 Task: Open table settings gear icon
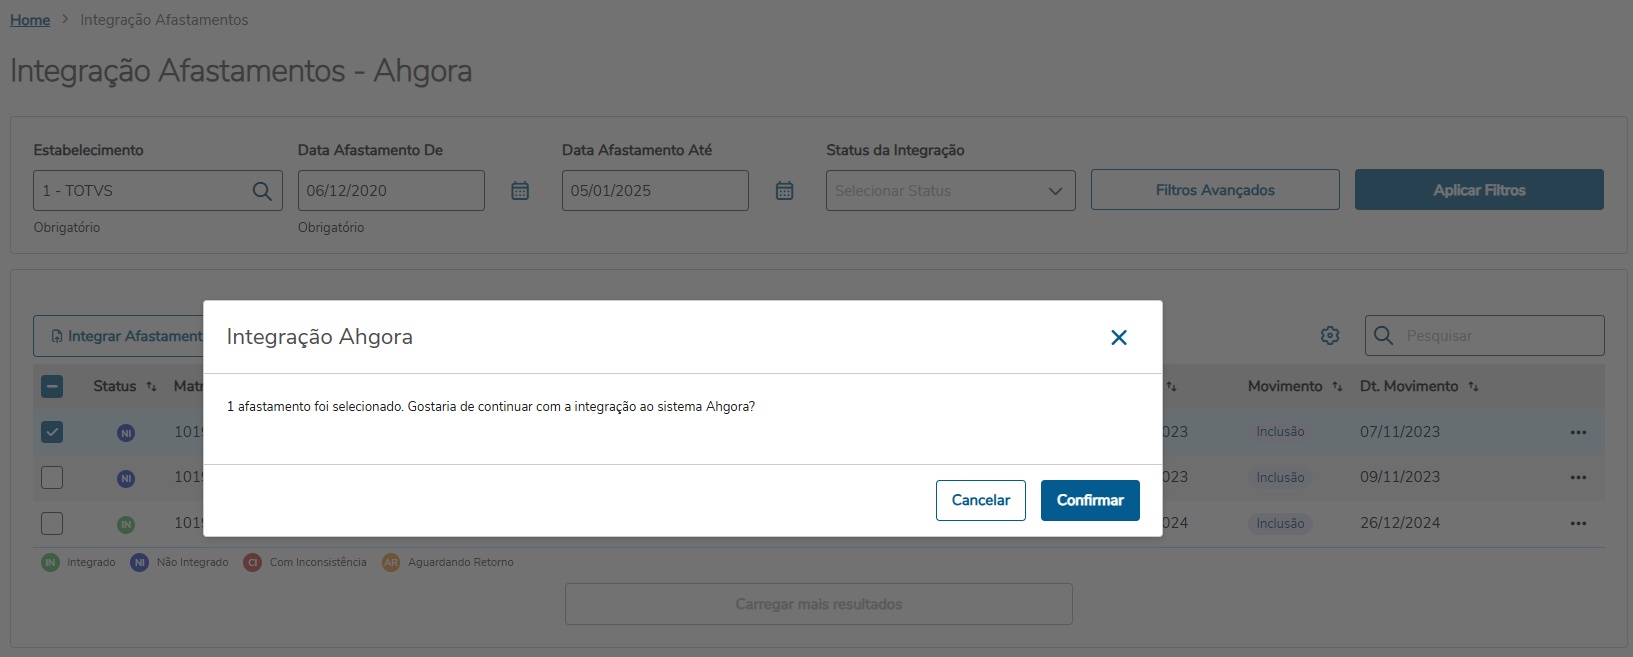[1330, 336]
